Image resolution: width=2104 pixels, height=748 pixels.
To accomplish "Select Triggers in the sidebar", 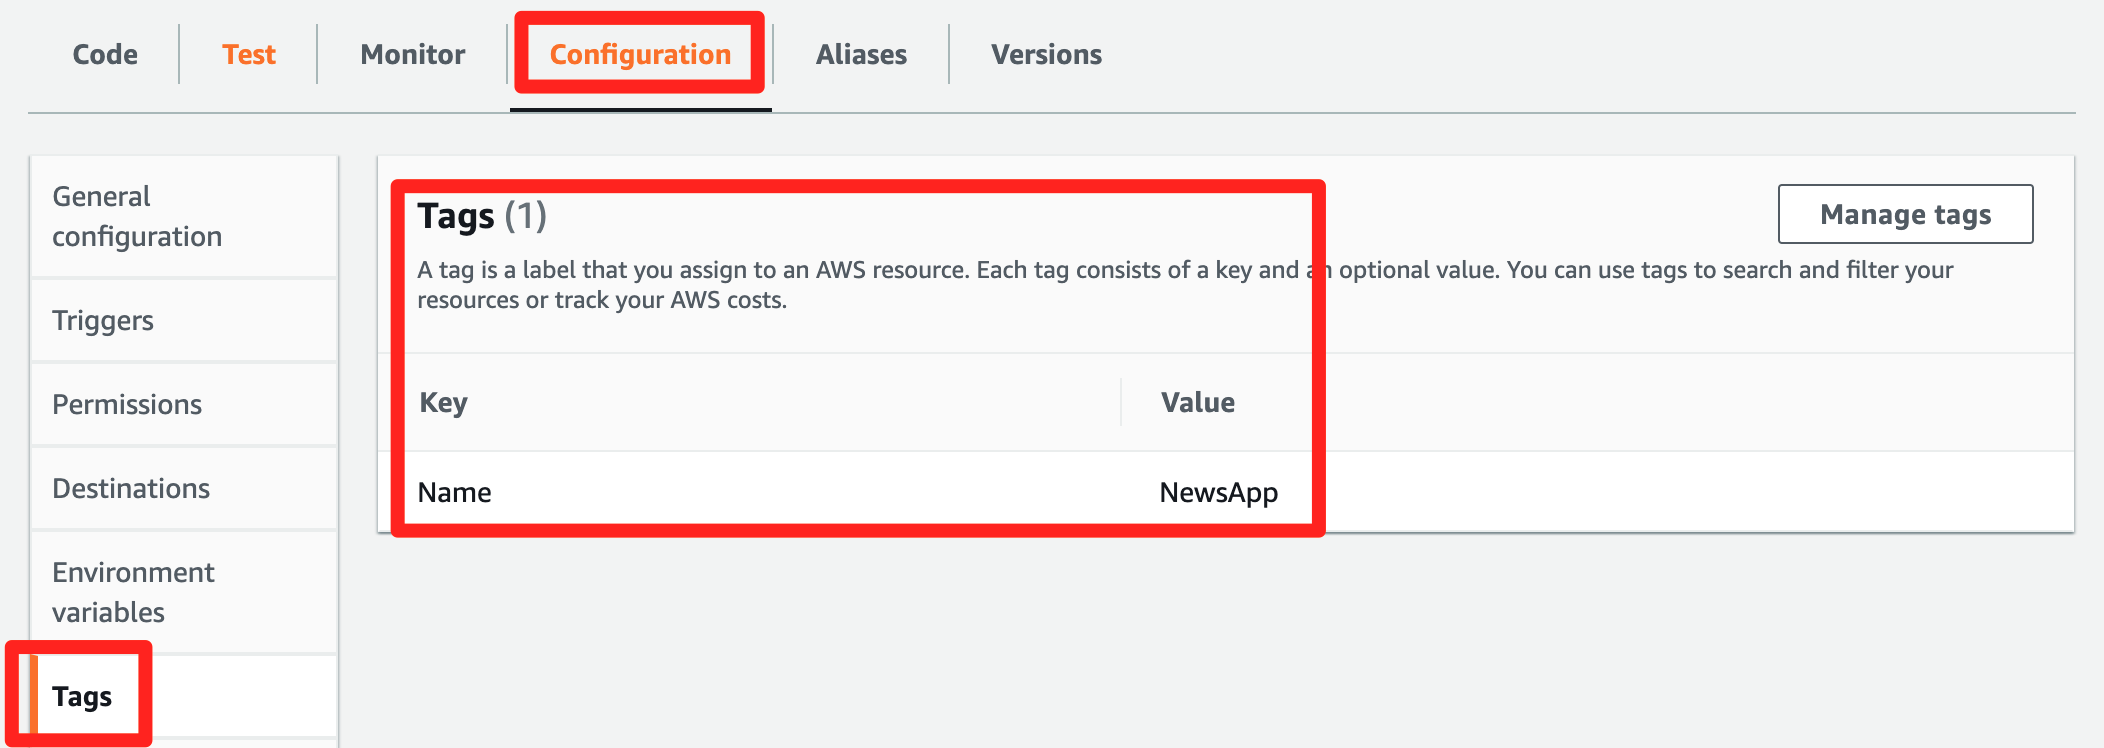I will [184, 320].
